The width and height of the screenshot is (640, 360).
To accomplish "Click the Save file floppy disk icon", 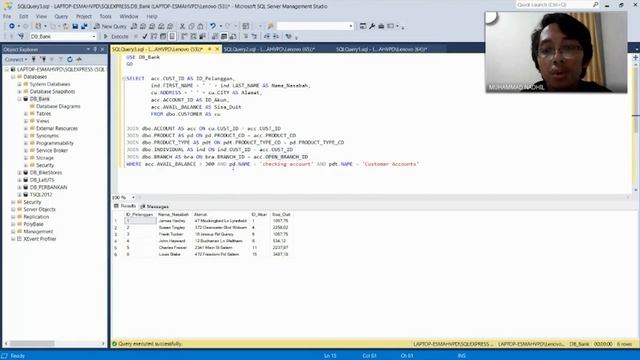I will click(x=75, y=26).
